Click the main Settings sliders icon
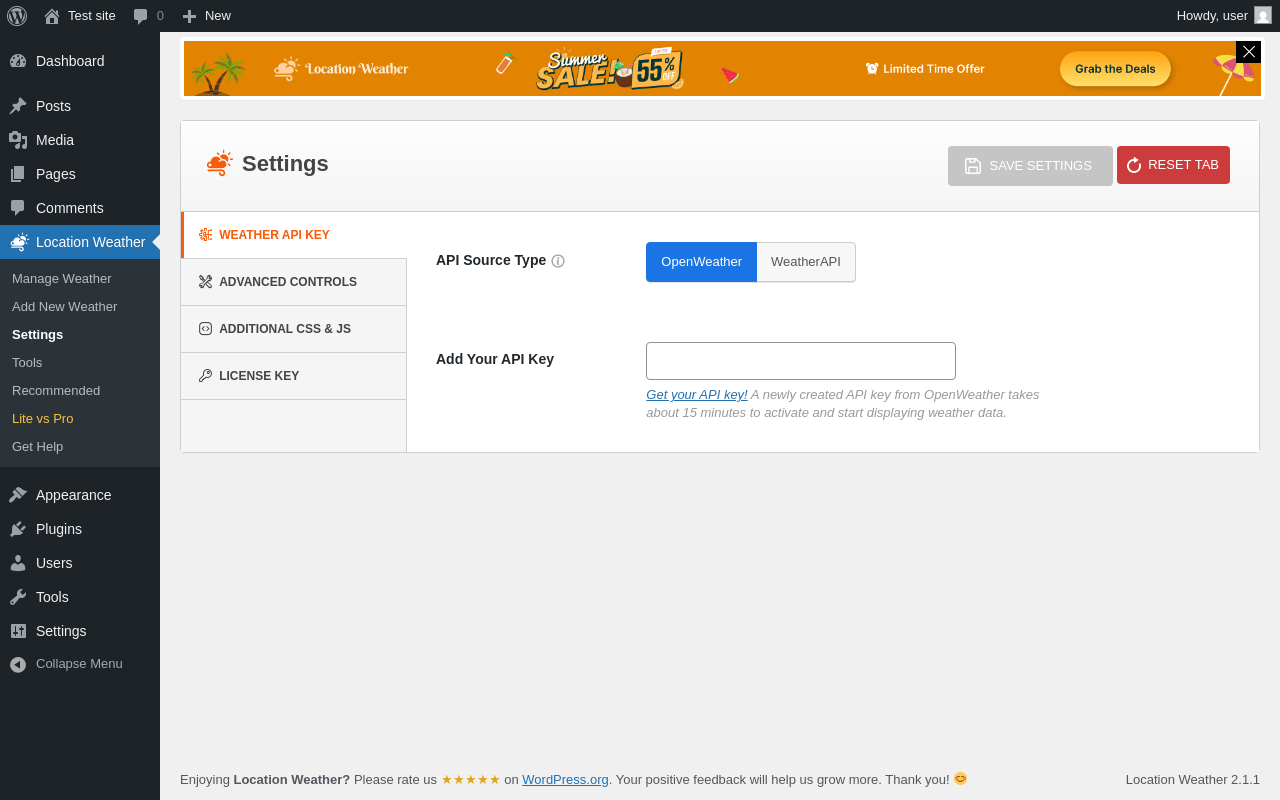The width and height of the screenshot is (1280, 800). [18, 631]
